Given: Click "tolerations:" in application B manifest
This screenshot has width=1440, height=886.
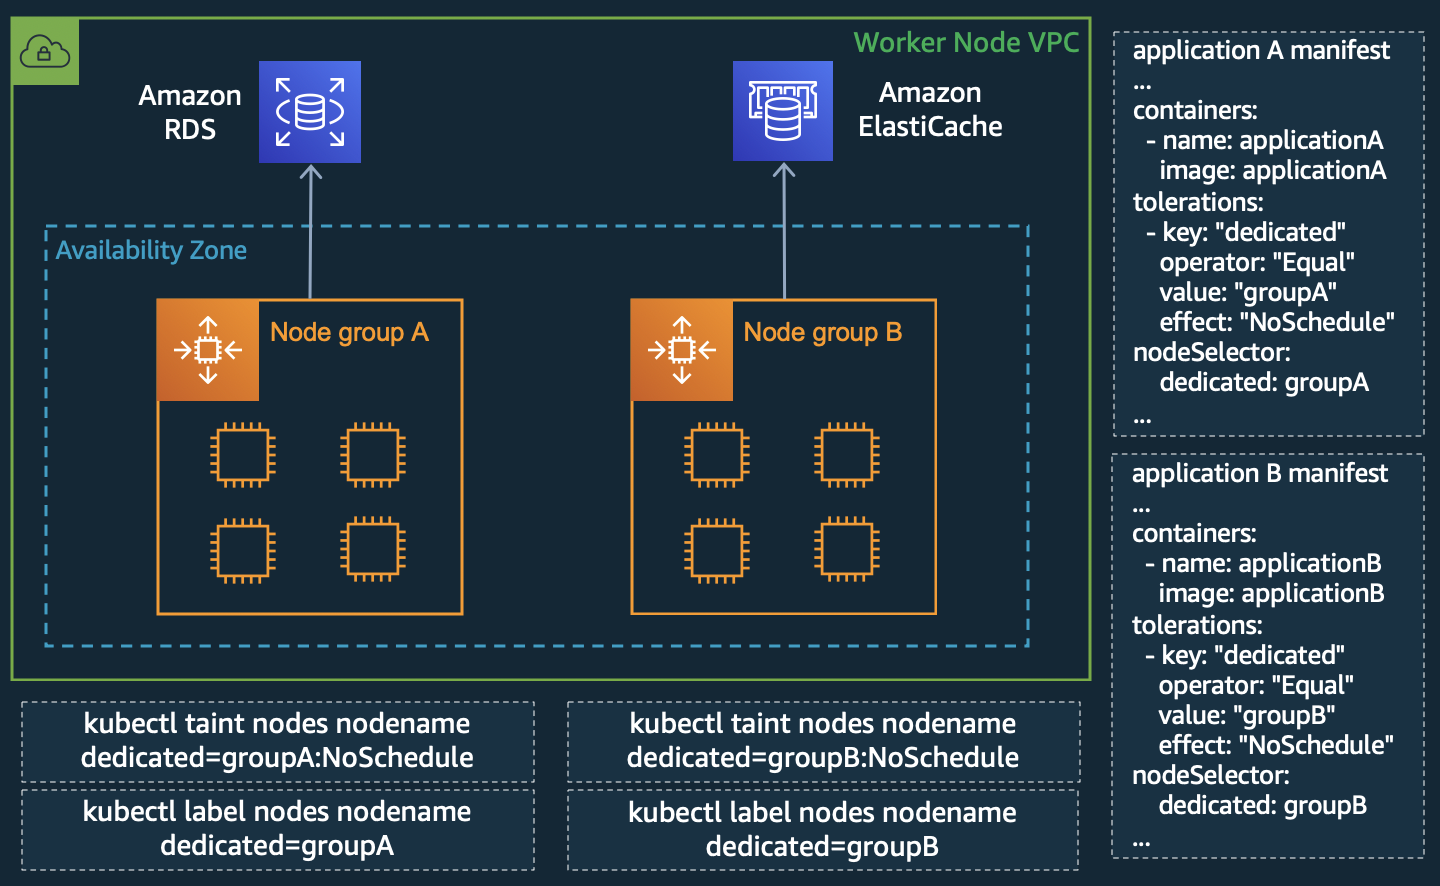Looking at the screenshot, I should click(1197, 625).
